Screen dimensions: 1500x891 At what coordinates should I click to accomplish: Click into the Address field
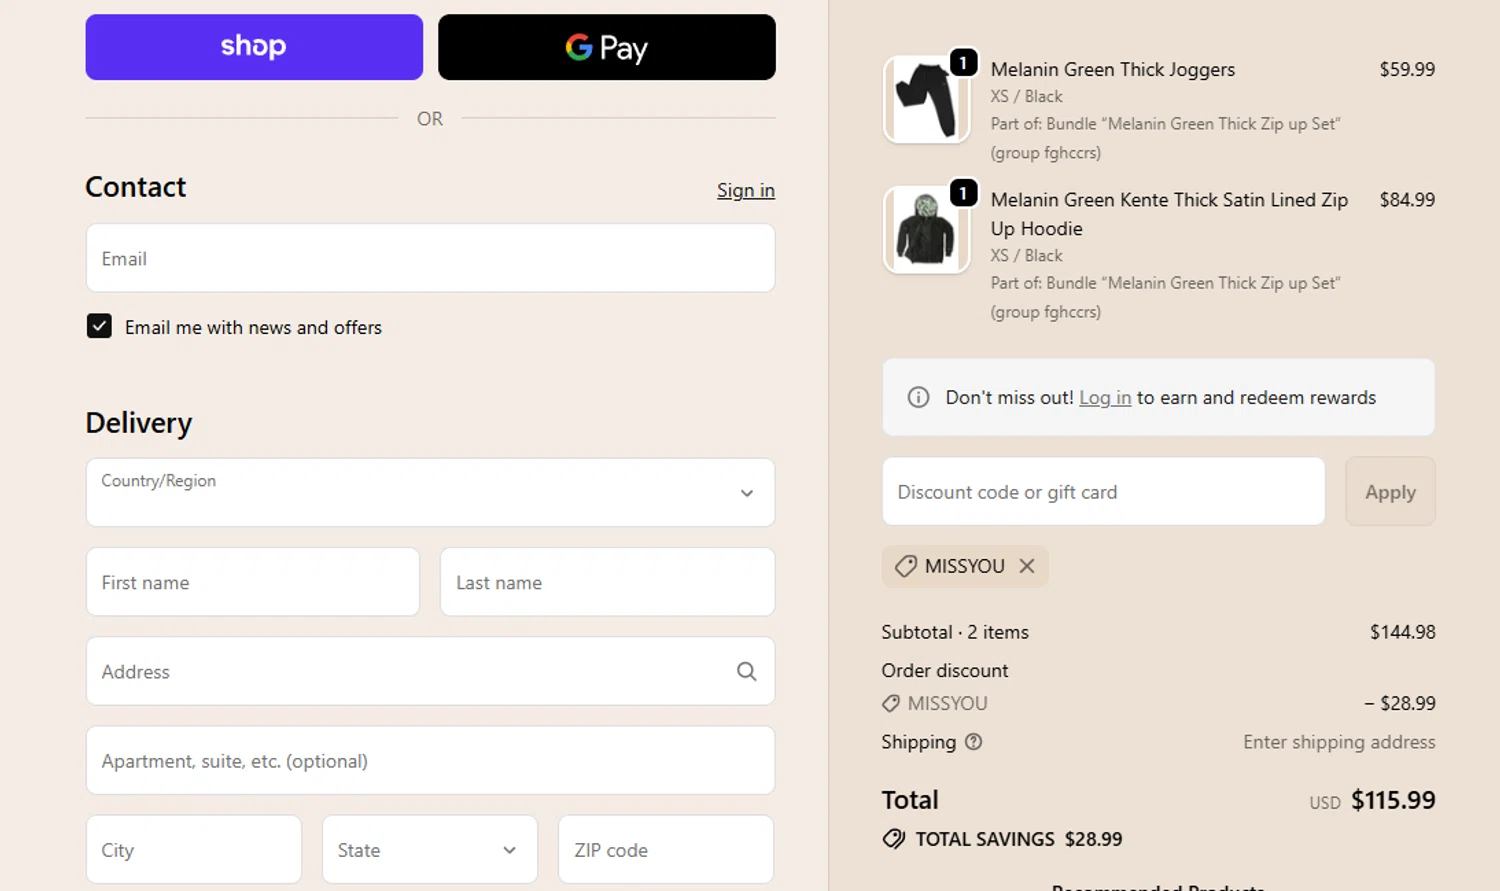[x=430, y=671]
